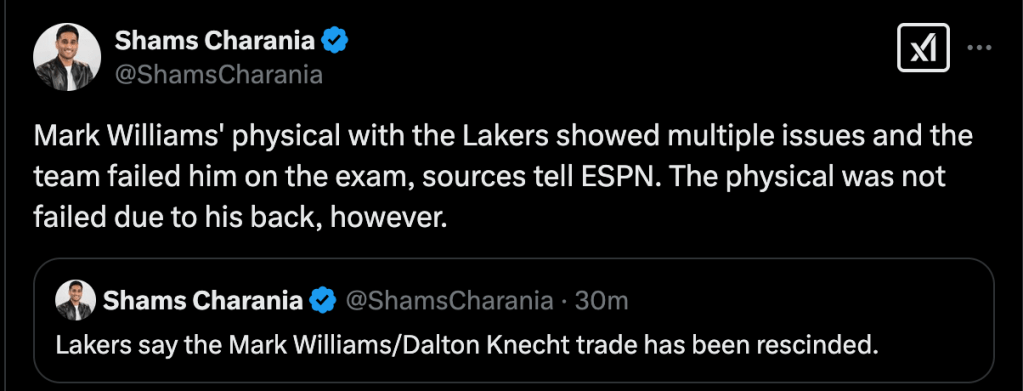Click the Shams Charania name in quoted post
Viewport: 1023px width, 391px height.
(x=203, y=300)
